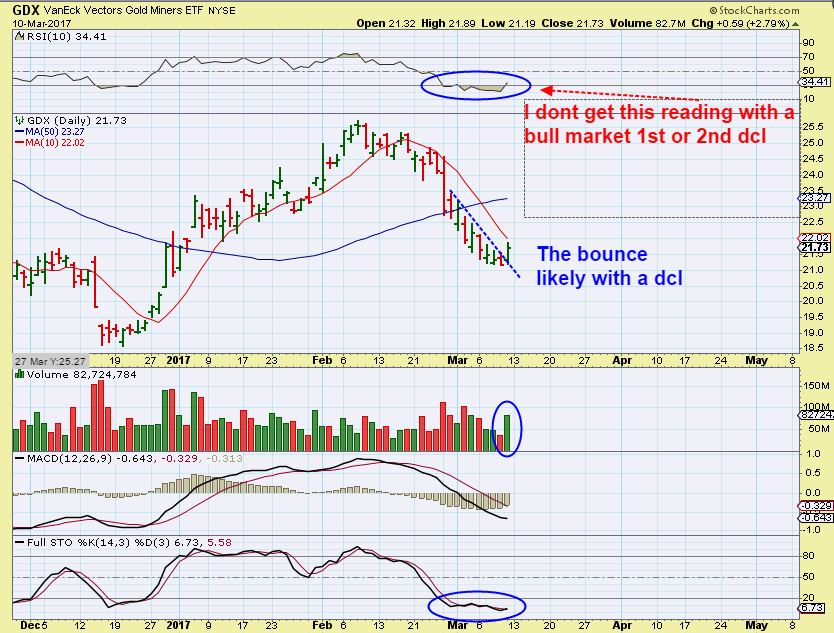
Task: Click the RSI legend icon before RSI(10)
Action: (20, 36)
